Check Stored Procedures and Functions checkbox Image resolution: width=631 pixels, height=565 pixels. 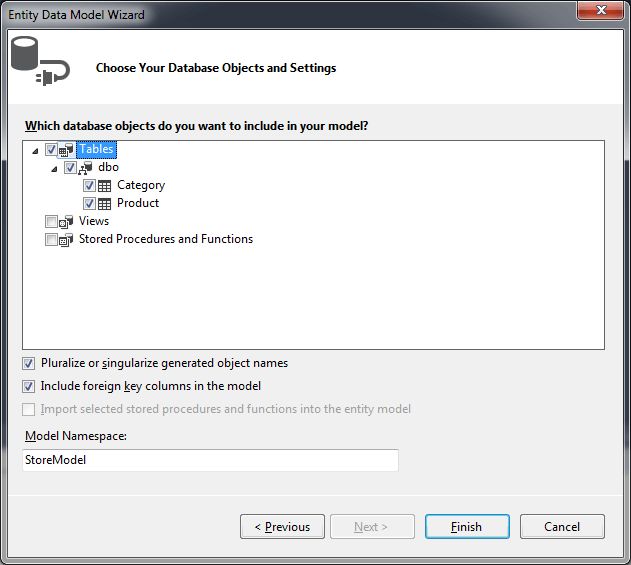[x=51, y=239]
